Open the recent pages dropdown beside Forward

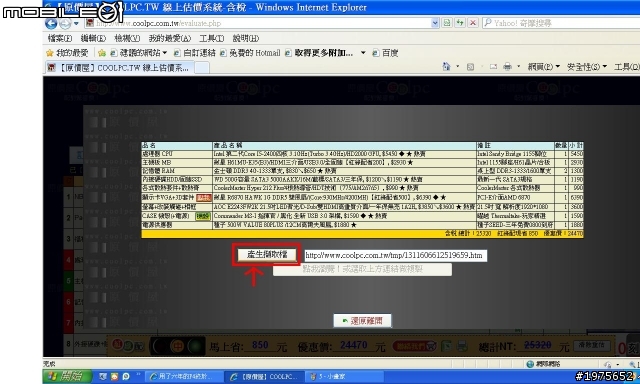click(76, 24)
